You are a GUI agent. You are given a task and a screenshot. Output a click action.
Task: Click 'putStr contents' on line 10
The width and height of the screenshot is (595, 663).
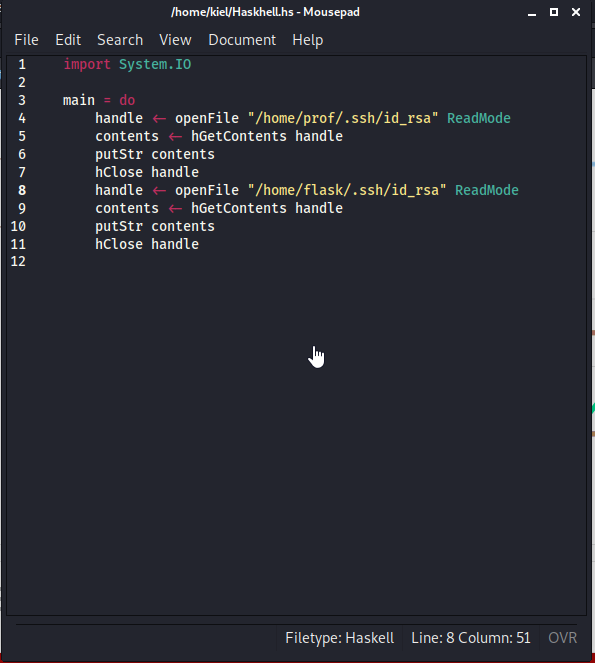155,226
